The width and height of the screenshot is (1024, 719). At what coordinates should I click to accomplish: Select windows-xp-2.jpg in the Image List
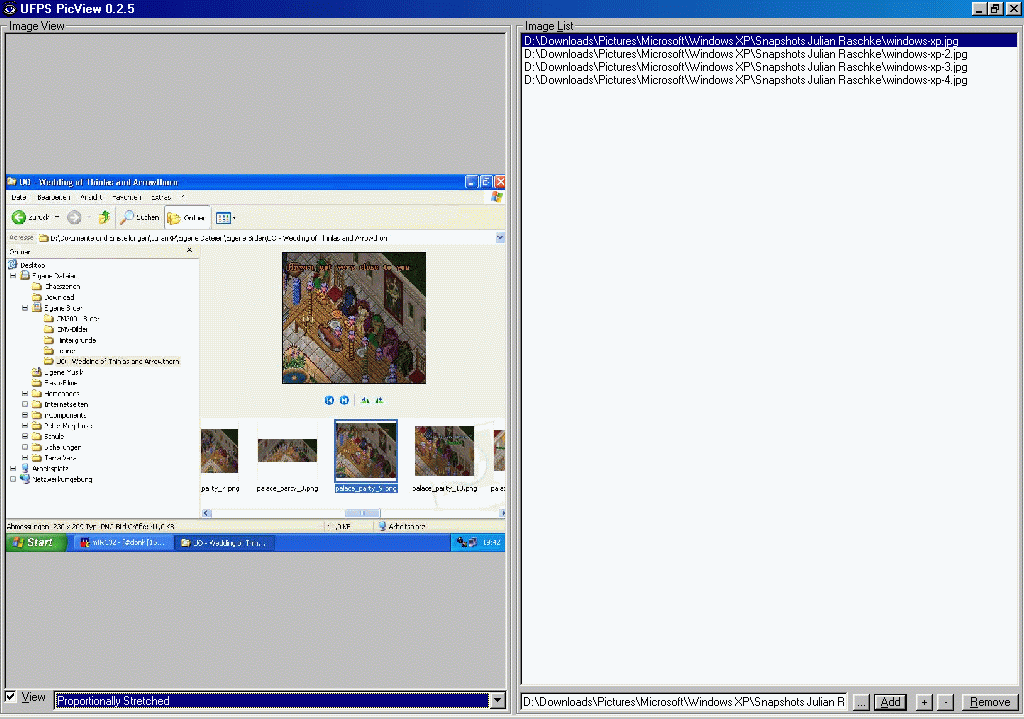[769, 54]
